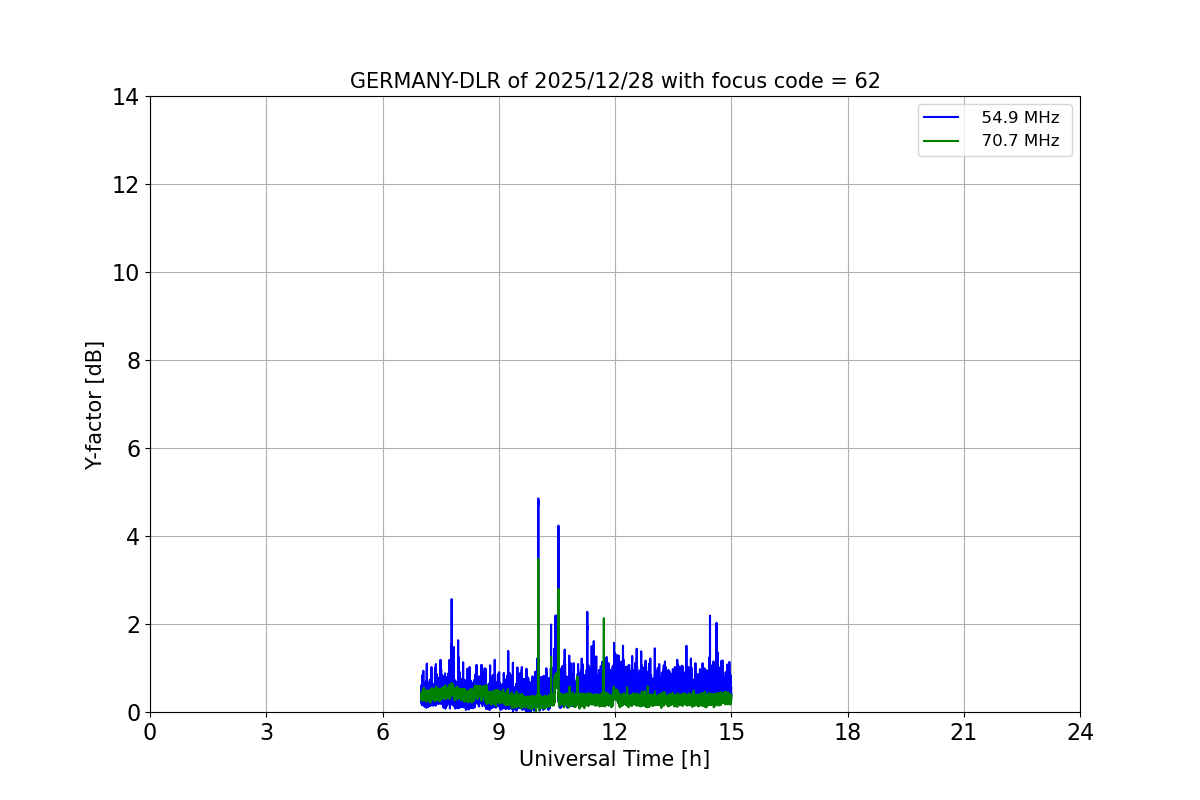Click y-axis tick label 2

point(131,625)
